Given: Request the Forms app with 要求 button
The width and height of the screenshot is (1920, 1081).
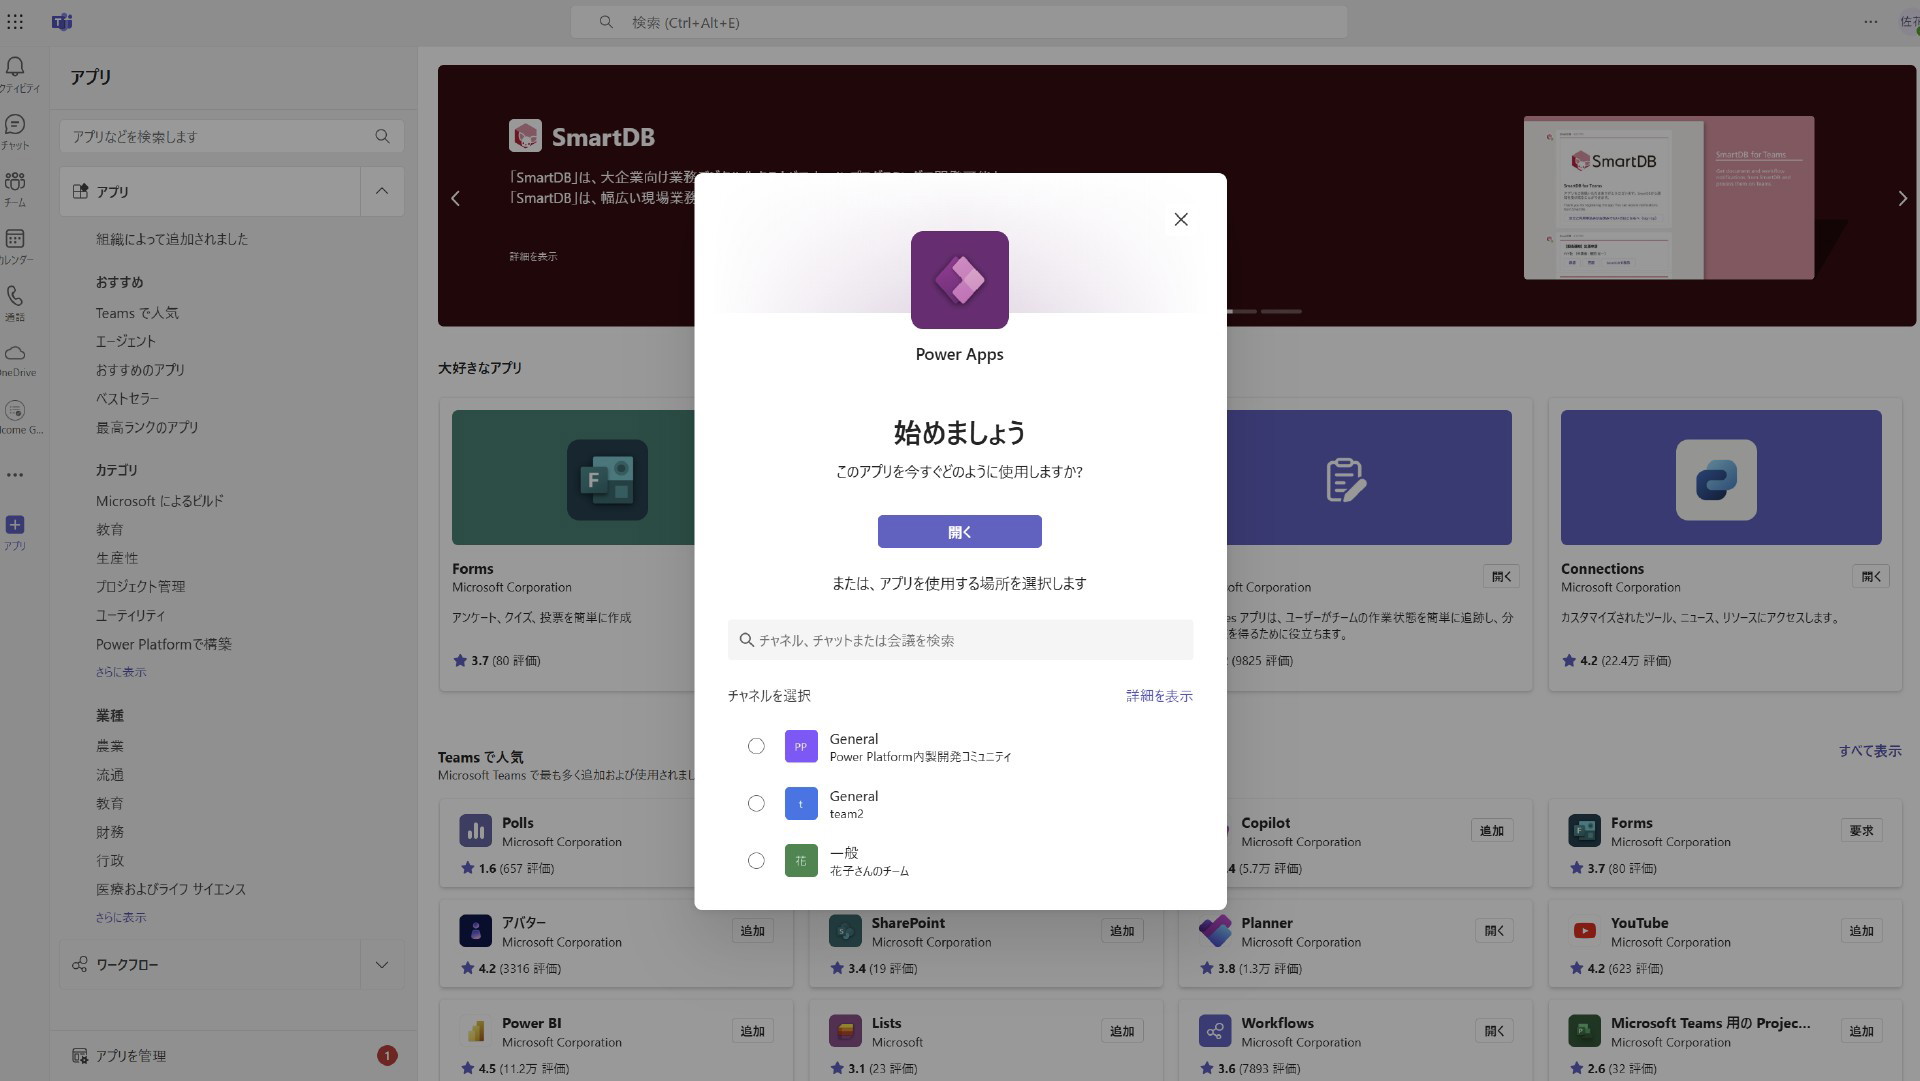Looking at the screenshot, I should point(1861,831).
